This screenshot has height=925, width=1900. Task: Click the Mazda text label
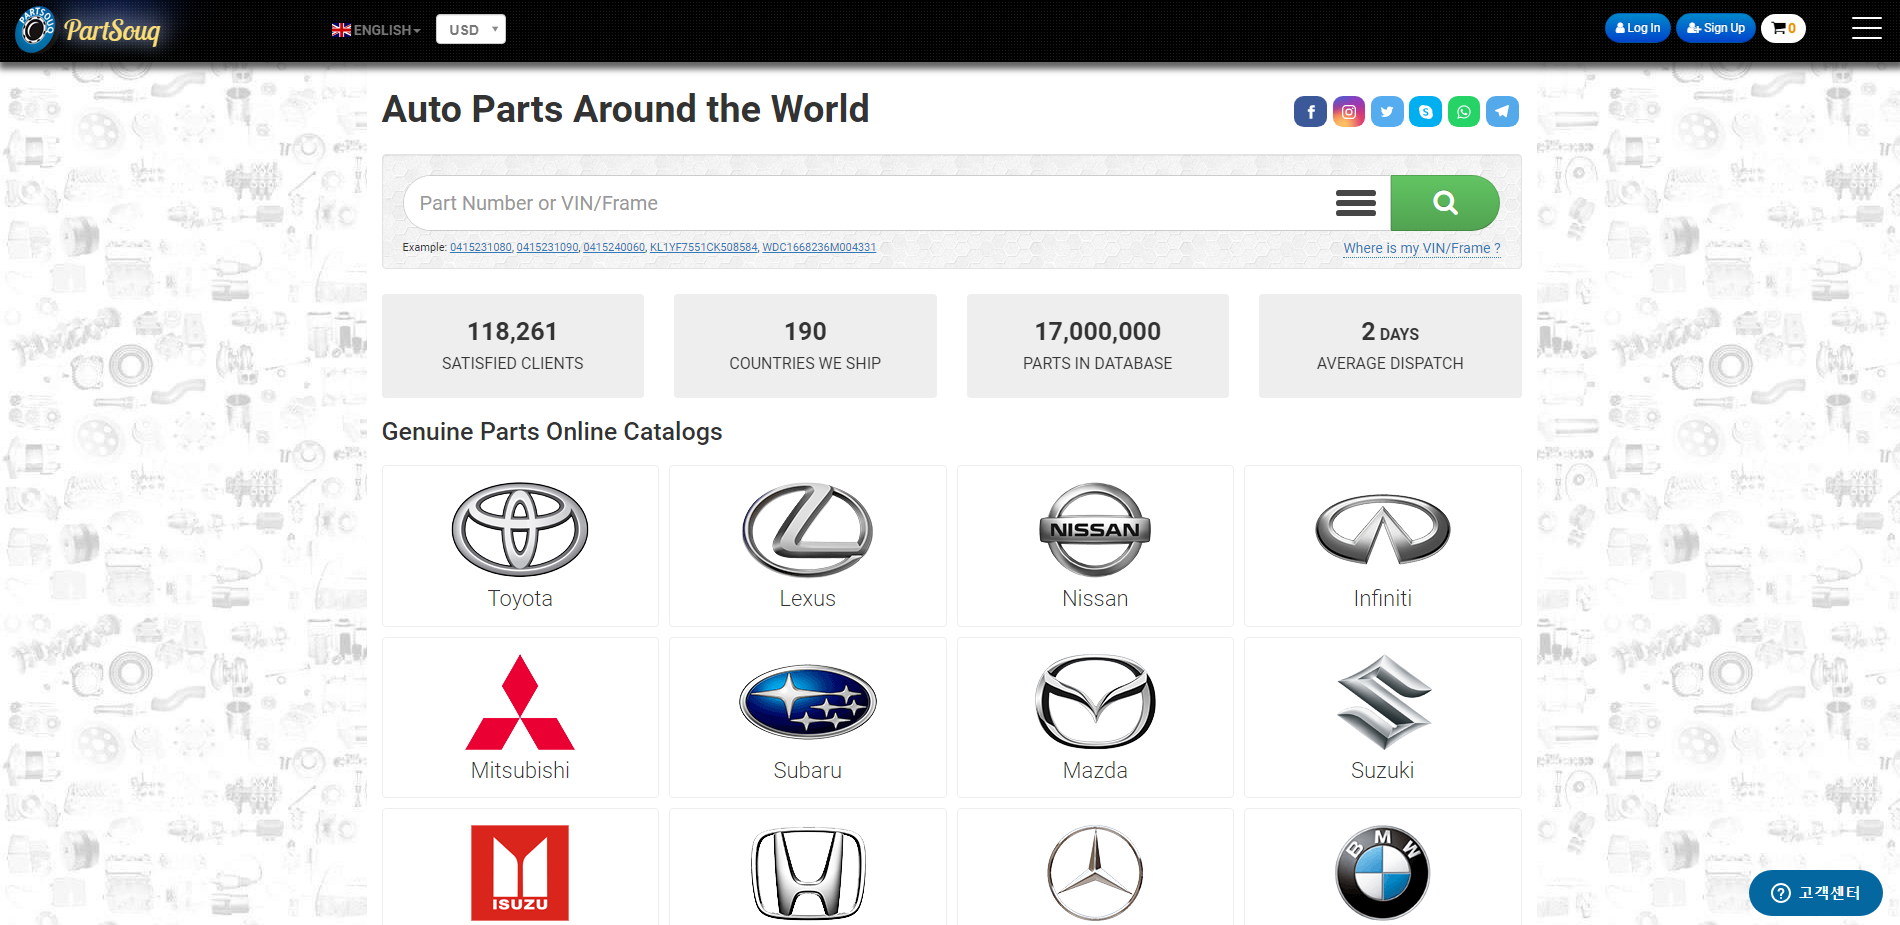click(x=1095, y=770)
